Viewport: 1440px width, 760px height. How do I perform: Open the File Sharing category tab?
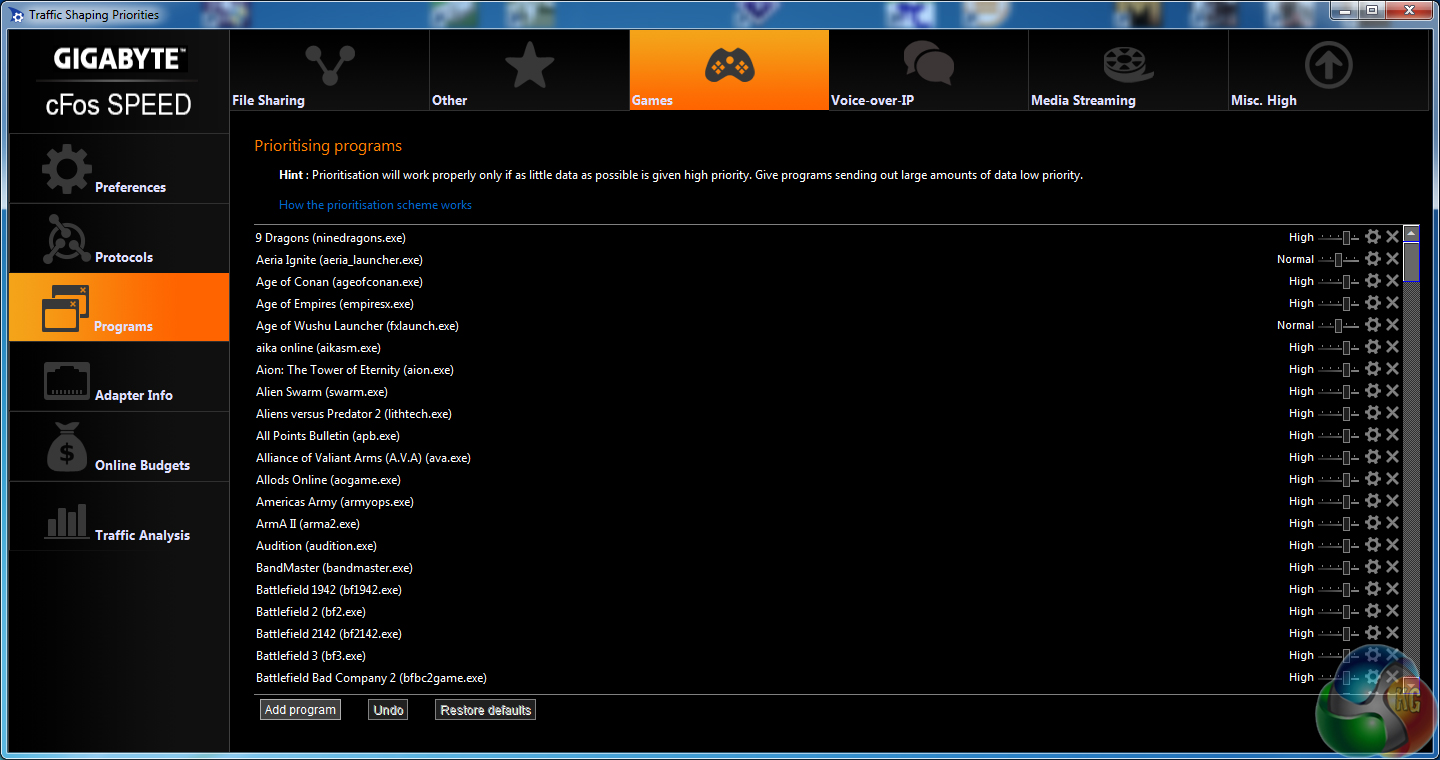click(329, 69)
